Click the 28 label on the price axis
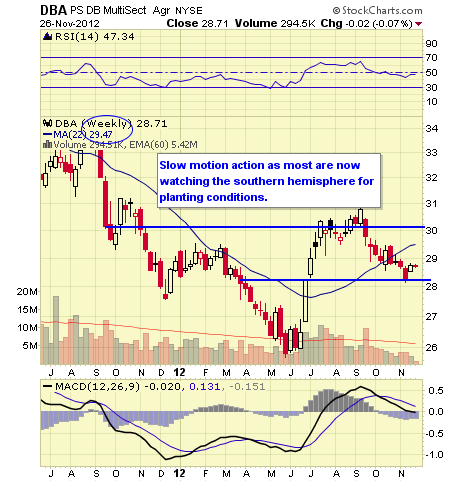The image size is (460, 482). (431, 286)
